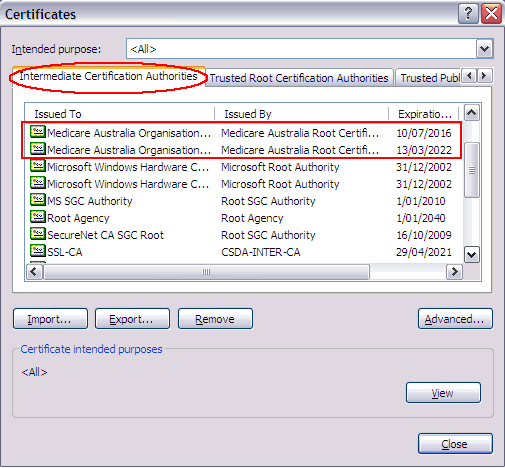Click the View button
The height and width of the screenshot is (468, 505).
(443, 393)
